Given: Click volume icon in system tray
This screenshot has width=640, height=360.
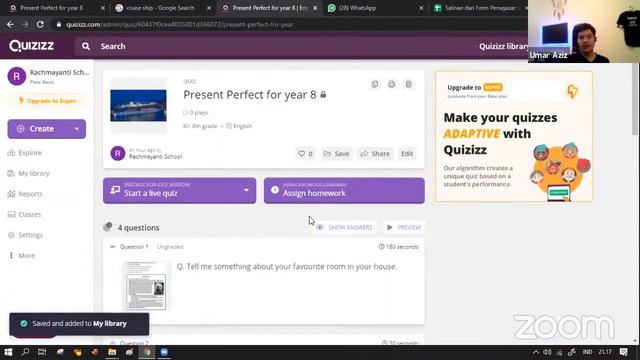Looking at the screenshot, I should click(x=547, y=352).
